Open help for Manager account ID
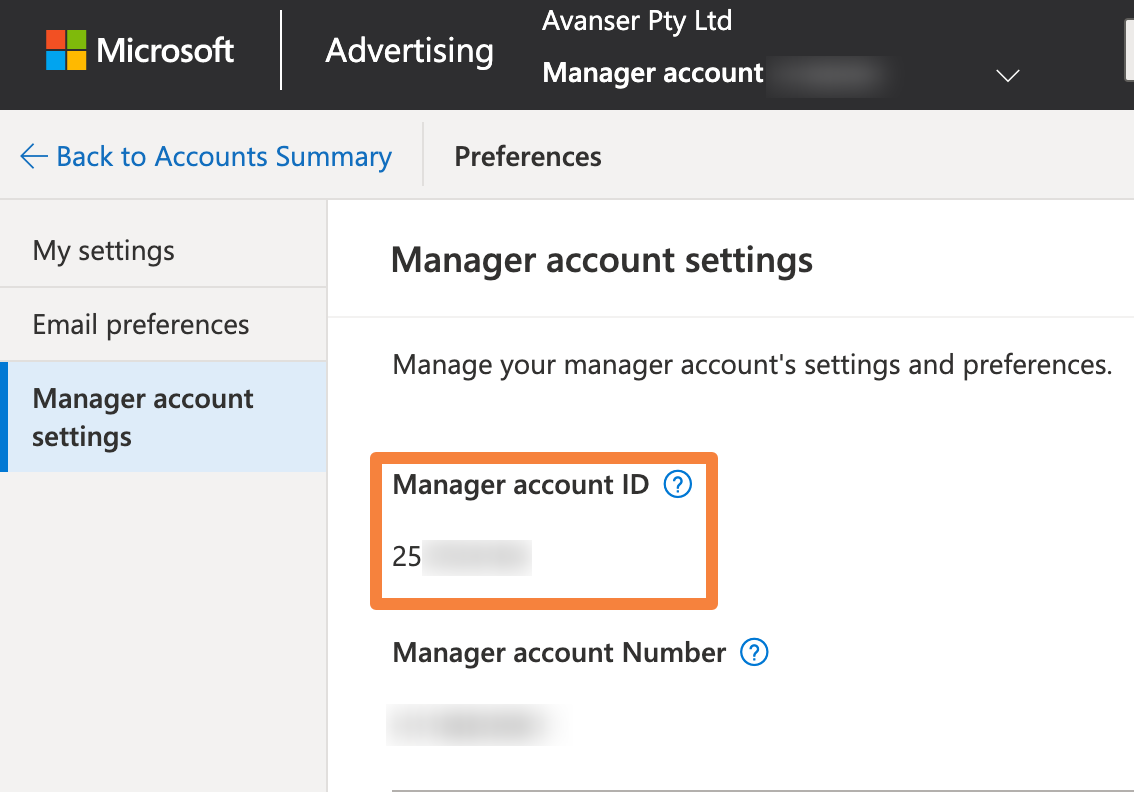Screen dimensions: 1134x792 click(x=678, y=485)
